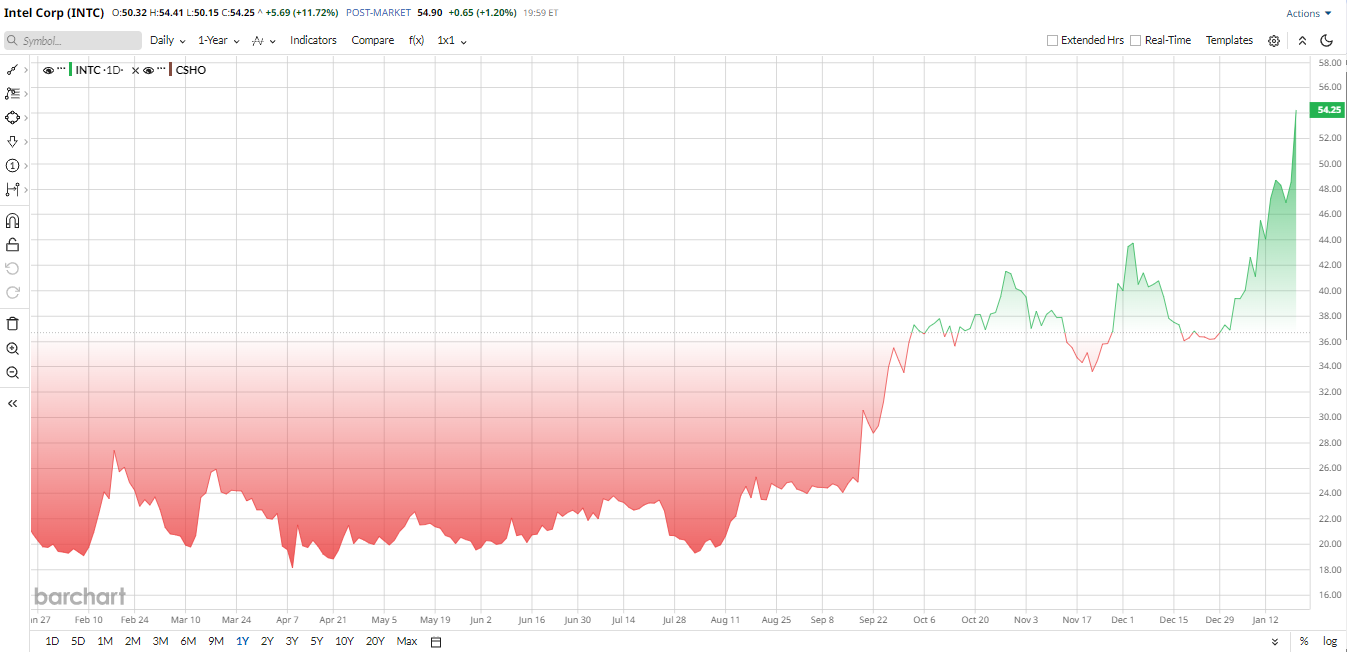Image resolution: width=1347 pixels, height=652 pixels.
Task: Open the f(x) expressions tool
Action: point(416,40)
